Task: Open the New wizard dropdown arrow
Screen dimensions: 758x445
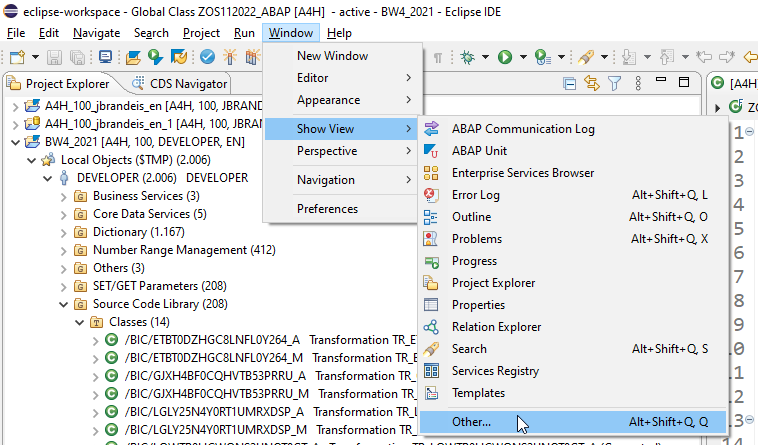Action: click(35, 57)
